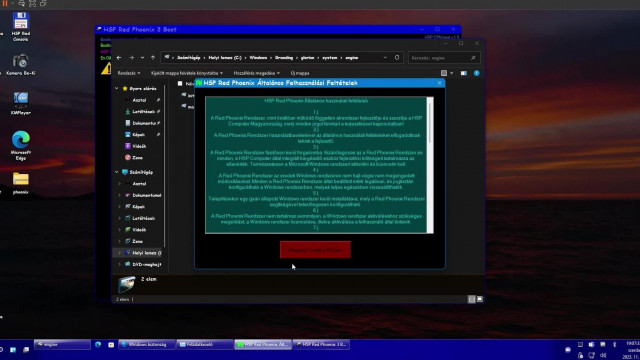The image size is (640, 360).
Task: Switch to large icons view in status bar
Action: 480,299
